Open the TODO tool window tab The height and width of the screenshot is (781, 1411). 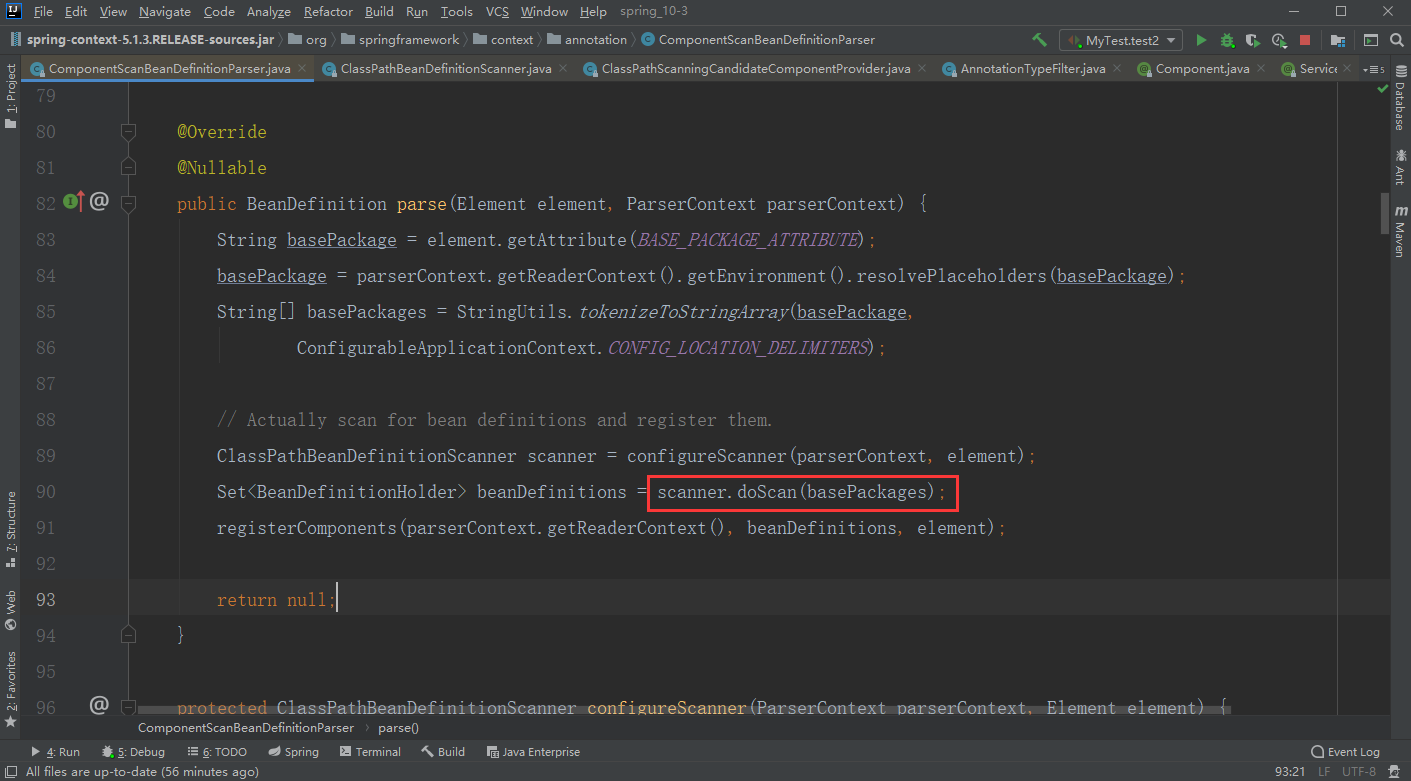(216, 752)
